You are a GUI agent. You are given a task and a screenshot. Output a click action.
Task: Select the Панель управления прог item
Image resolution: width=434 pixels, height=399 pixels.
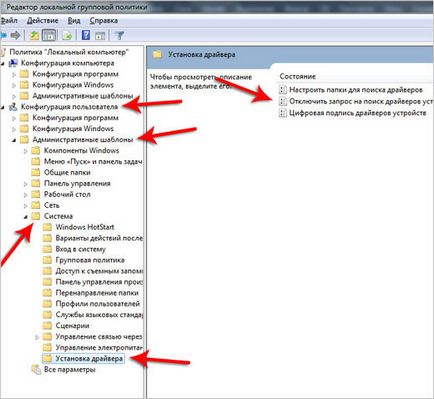99,282
